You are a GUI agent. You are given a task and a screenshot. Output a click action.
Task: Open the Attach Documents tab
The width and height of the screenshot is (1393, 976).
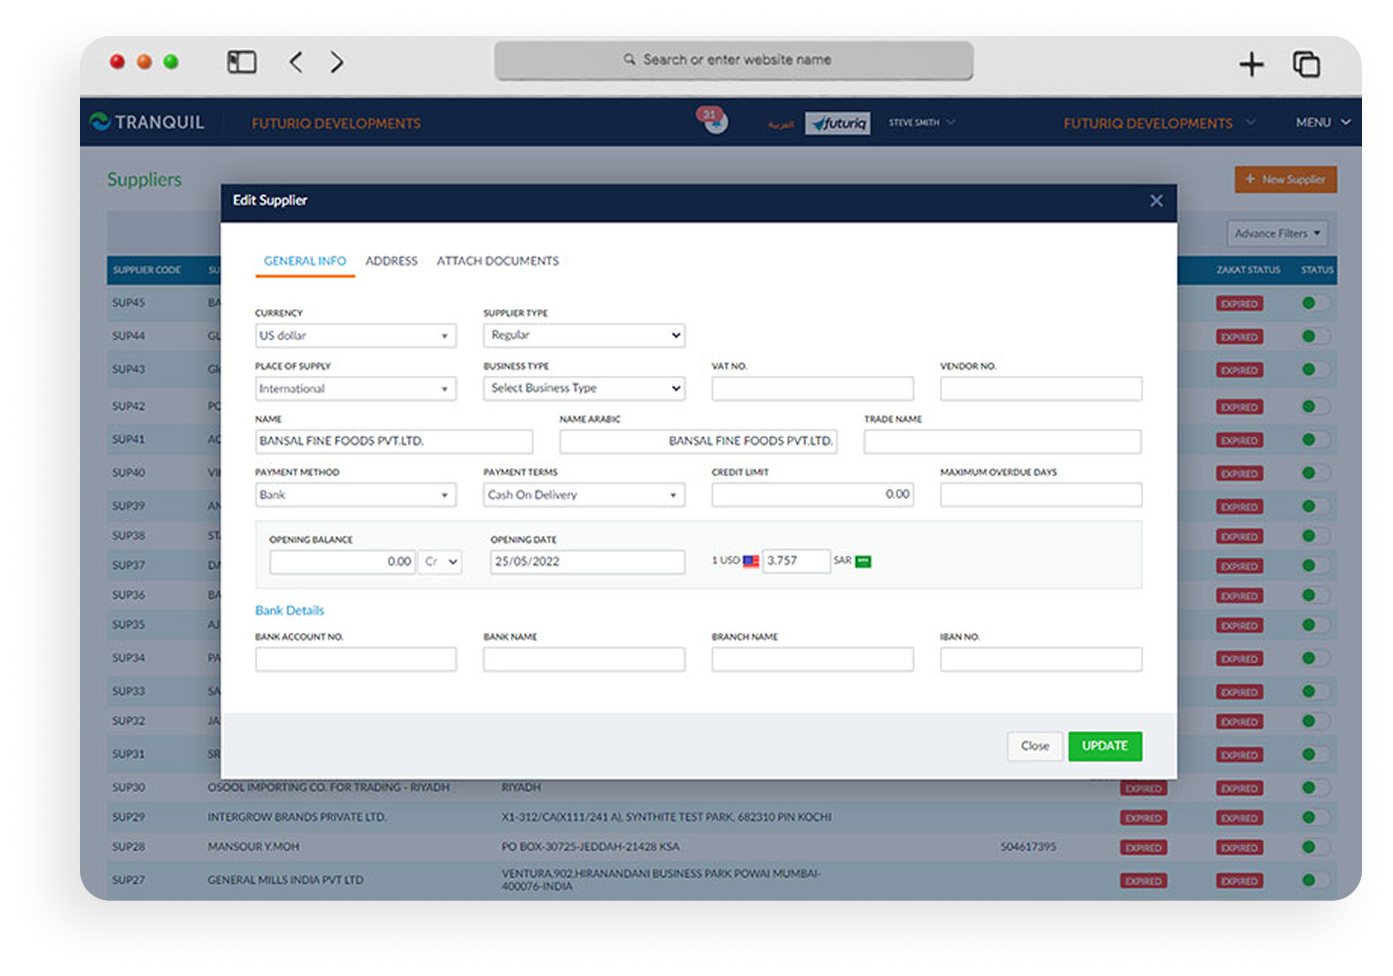pos(497,261)
